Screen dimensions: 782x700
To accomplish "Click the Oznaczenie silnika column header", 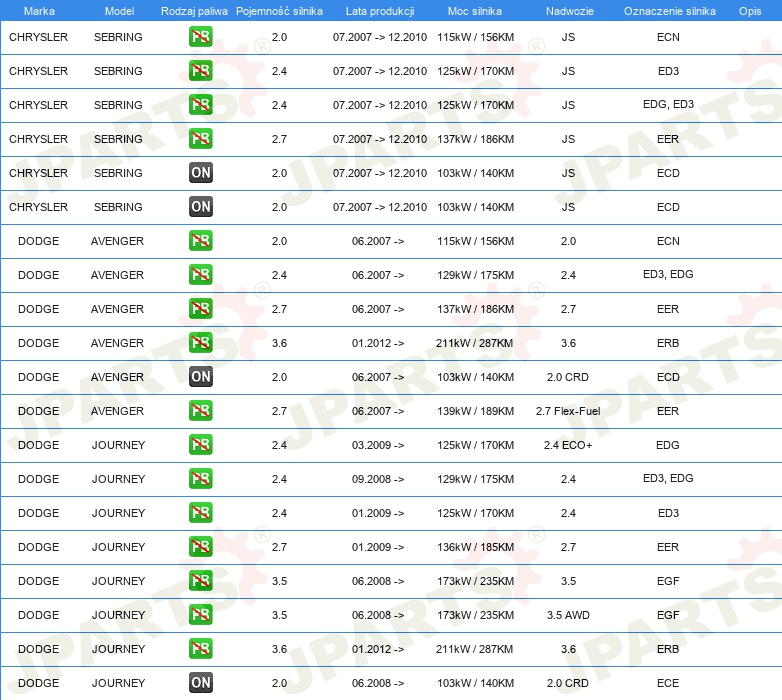I will point(669,11).
